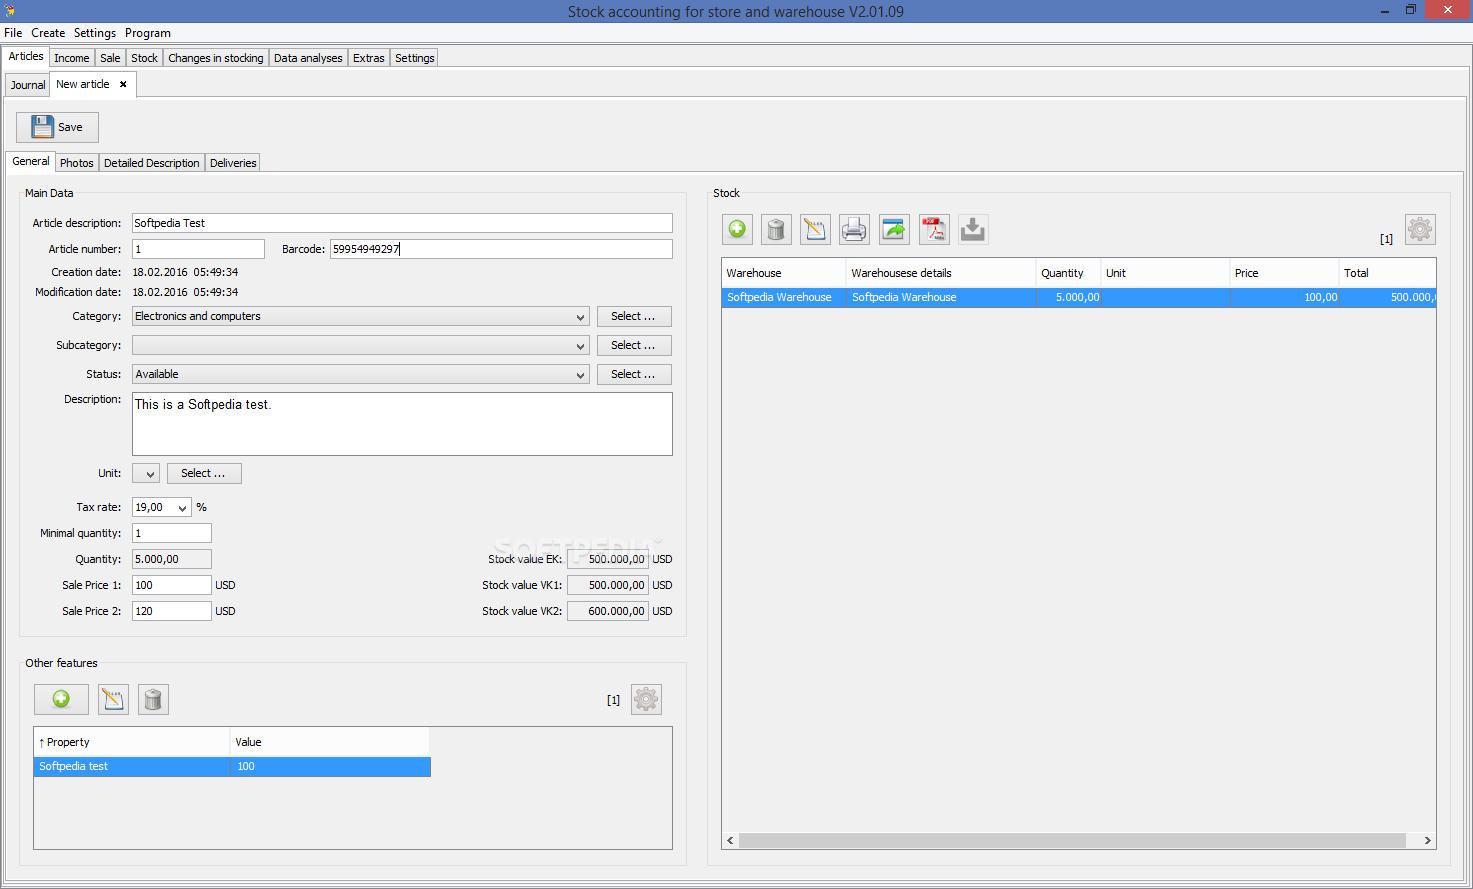Image resolution: width=1473 pixels, height=889 pixels.
Task: Switch to the Journal tab
Action: click(28, 85)
